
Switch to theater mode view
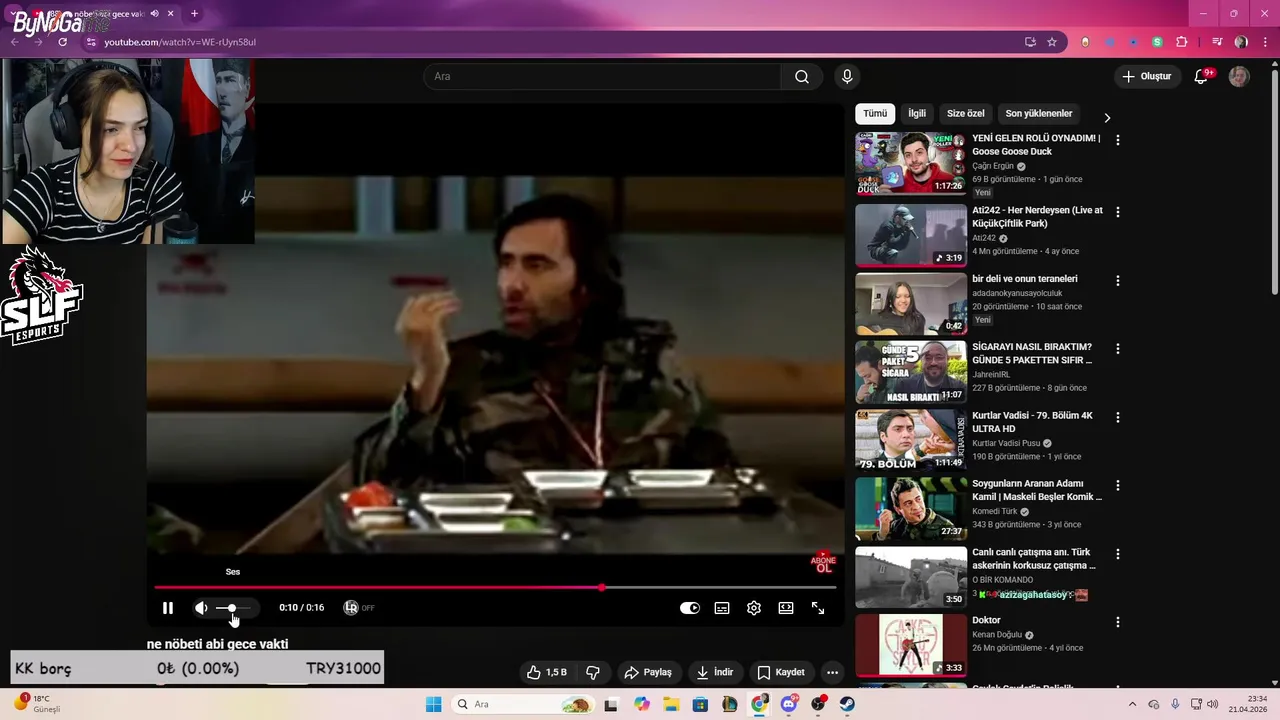pyautogui.click(x=786, y=608)
